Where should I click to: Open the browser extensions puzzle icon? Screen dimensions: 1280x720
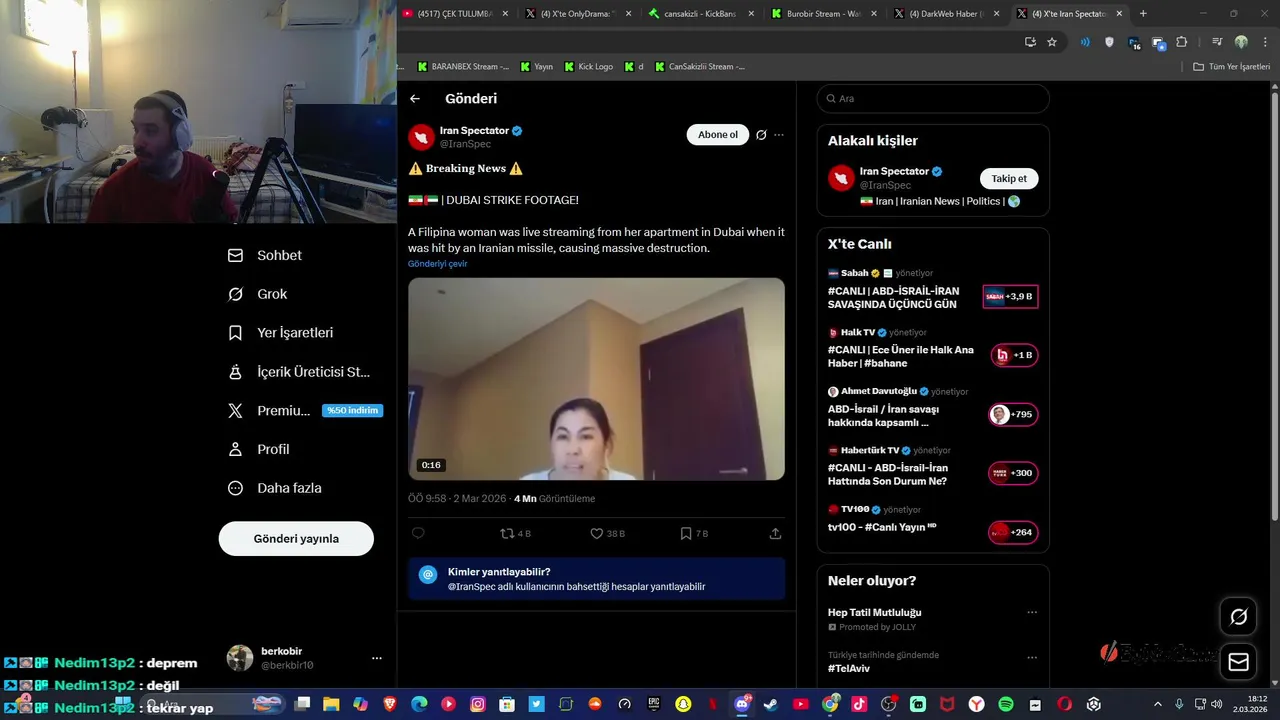coord(1182,42)
